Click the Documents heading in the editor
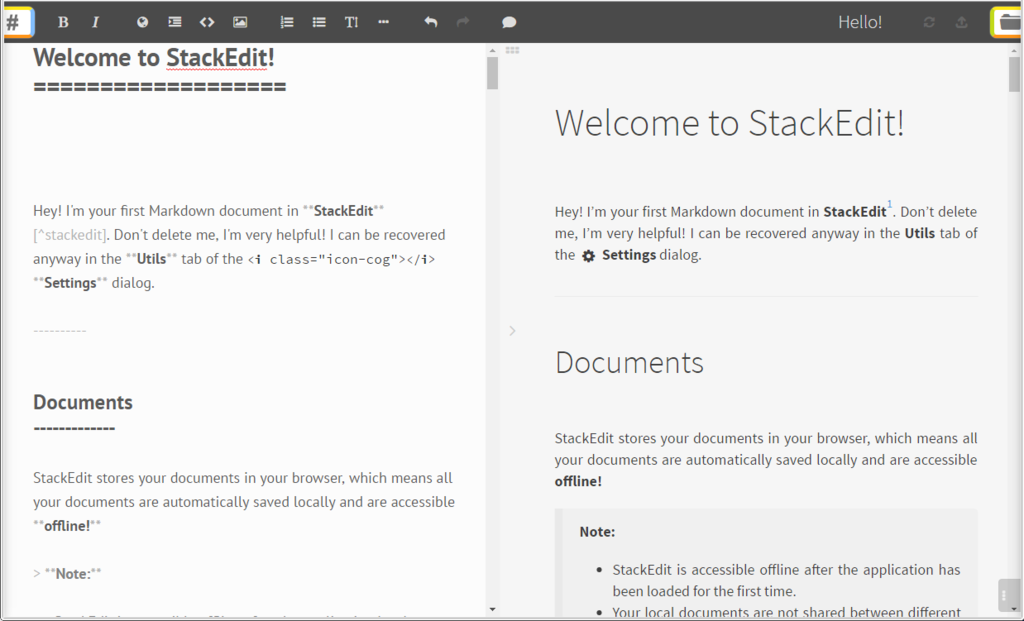 (83, 402)
